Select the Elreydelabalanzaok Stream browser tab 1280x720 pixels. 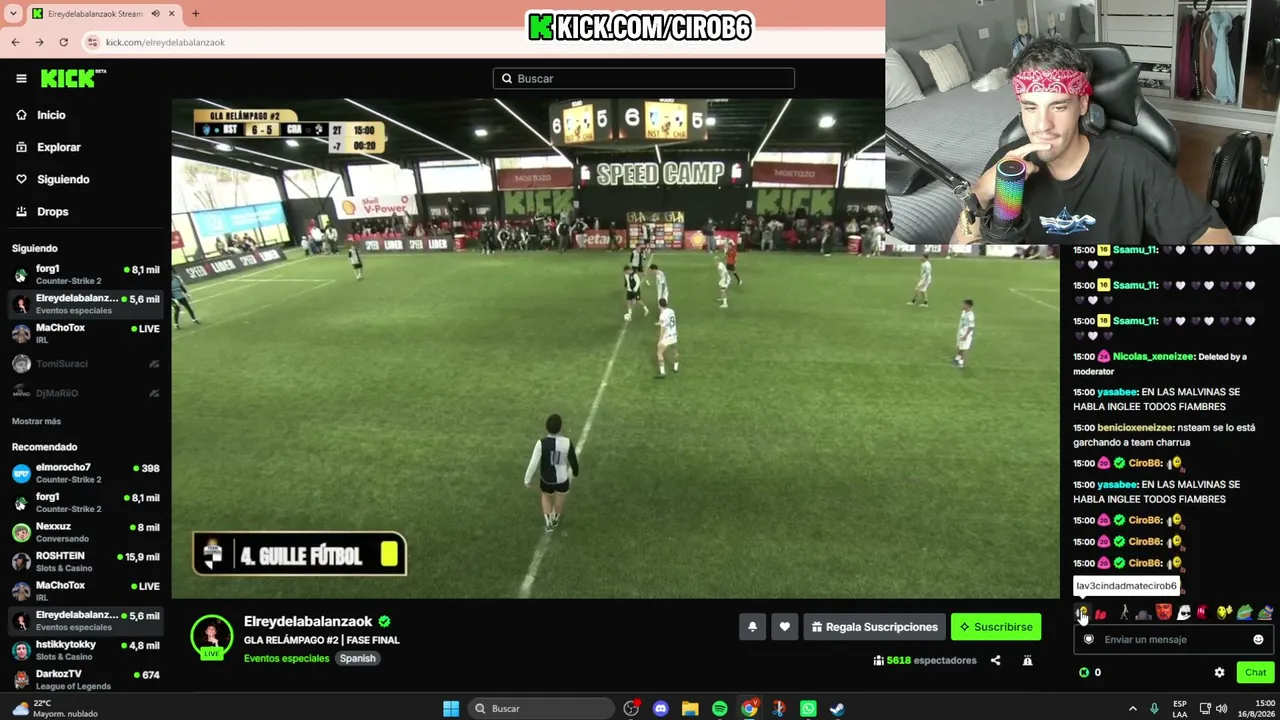coord(103,14)
